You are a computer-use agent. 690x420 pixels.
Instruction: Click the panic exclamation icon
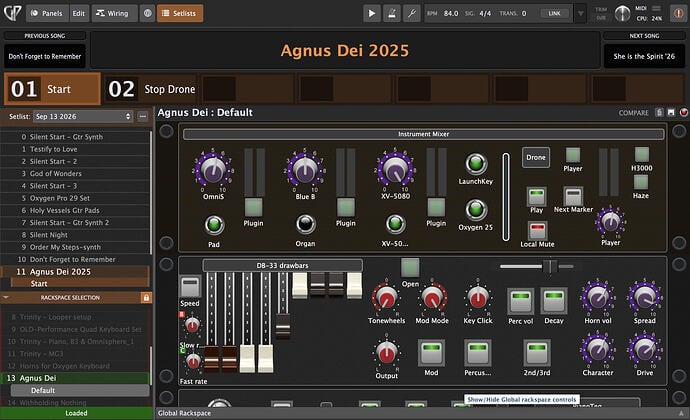point(678,13)
